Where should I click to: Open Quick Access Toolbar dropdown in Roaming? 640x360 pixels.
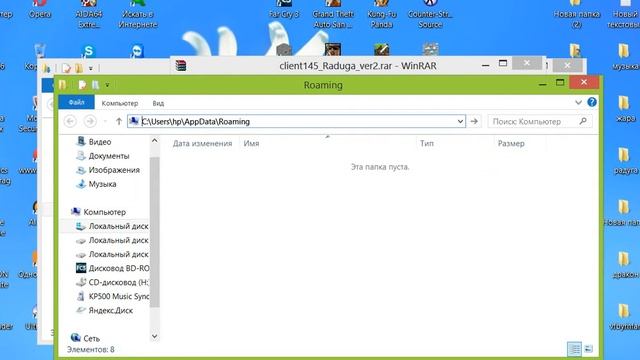pos(107,85)
